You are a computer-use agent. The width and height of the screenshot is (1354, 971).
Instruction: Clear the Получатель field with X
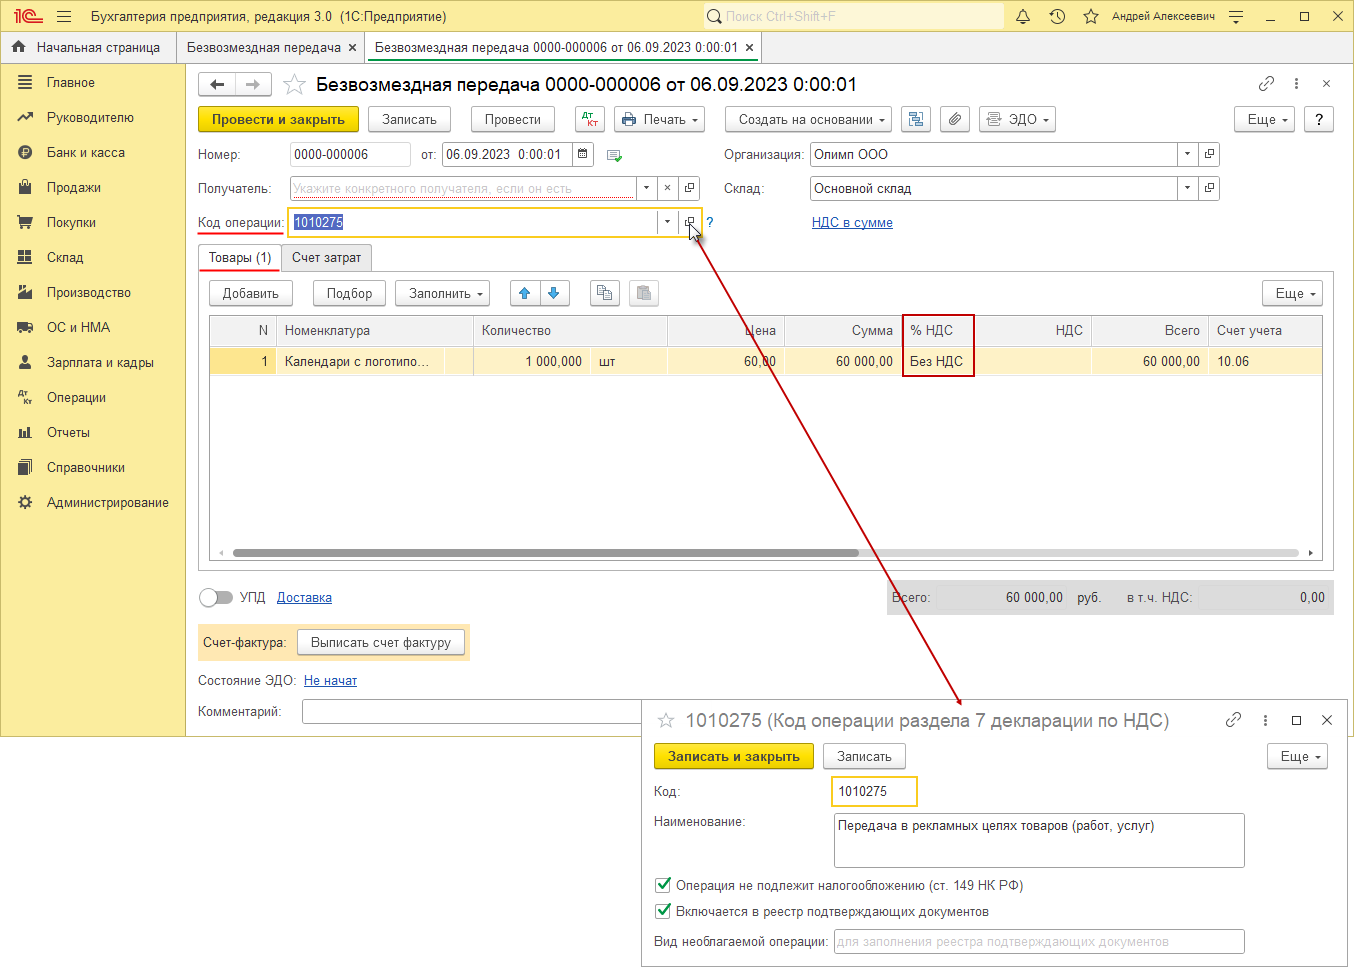coord(667,188)
